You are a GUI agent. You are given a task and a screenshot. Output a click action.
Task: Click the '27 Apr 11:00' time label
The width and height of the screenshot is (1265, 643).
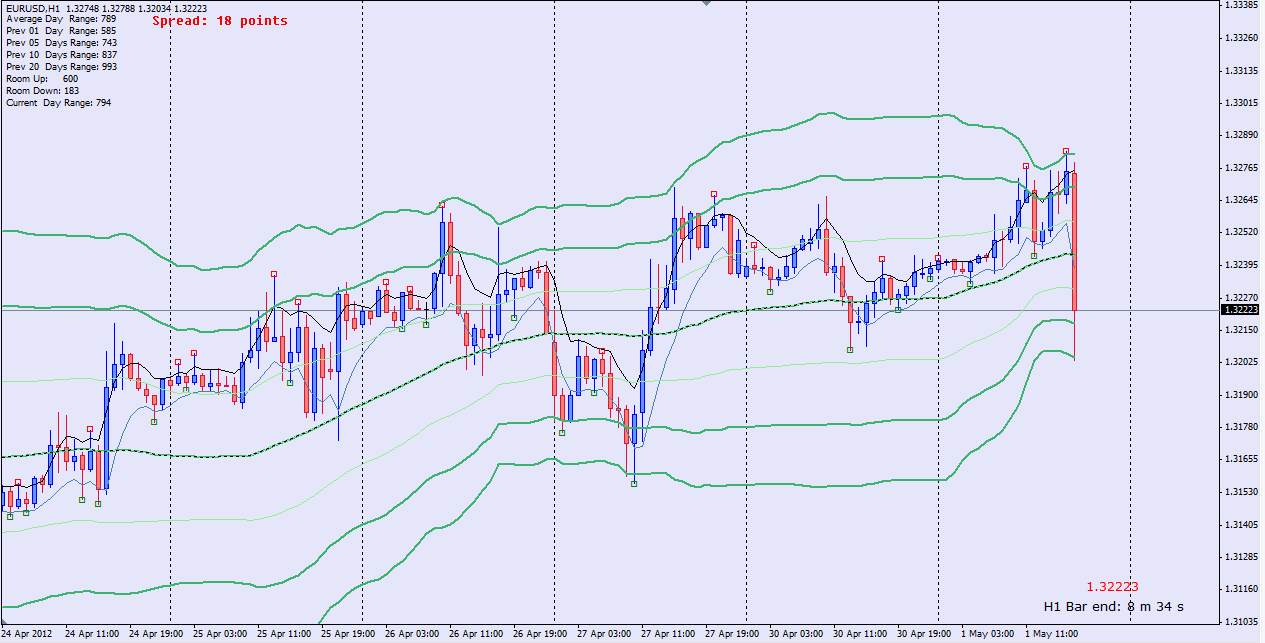point(668,634)
